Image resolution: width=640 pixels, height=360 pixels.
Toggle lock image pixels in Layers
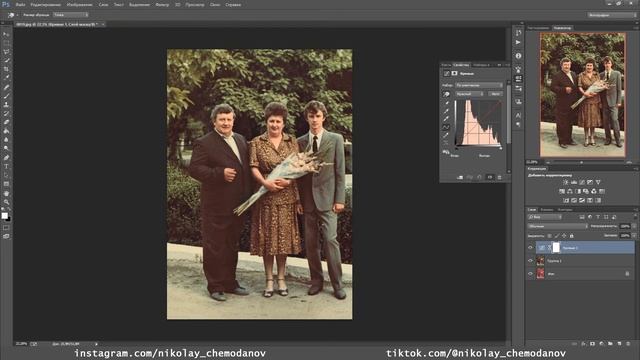[x=557, y=236]
